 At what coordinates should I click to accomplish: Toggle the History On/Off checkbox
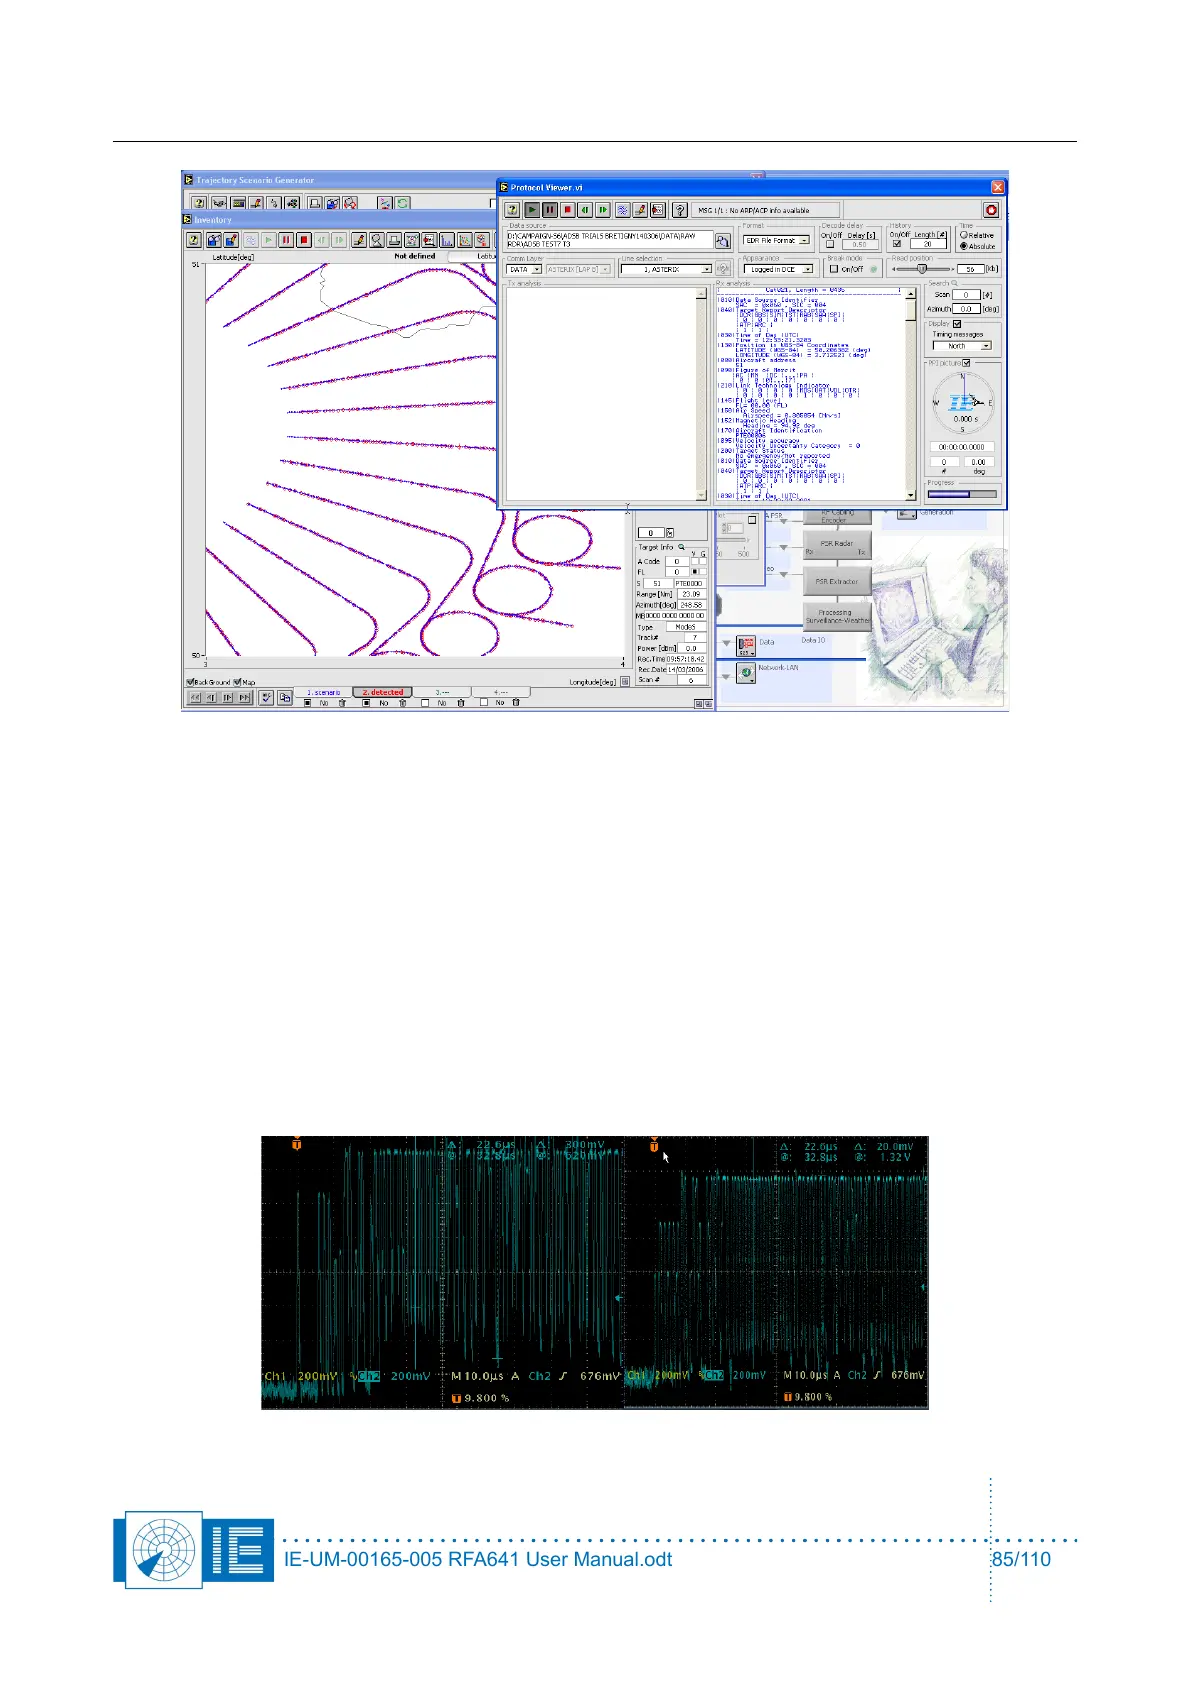pyautogui.click(x=896, y=244)
